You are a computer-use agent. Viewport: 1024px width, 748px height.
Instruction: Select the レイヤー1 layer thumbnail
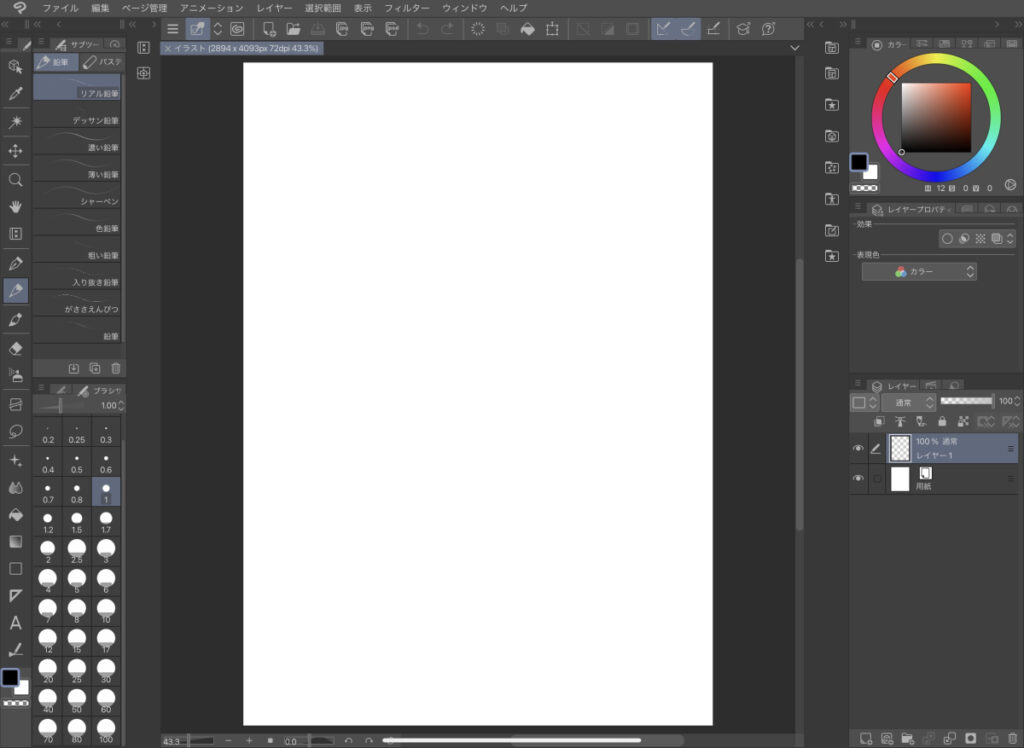click(x=900, y=449)
